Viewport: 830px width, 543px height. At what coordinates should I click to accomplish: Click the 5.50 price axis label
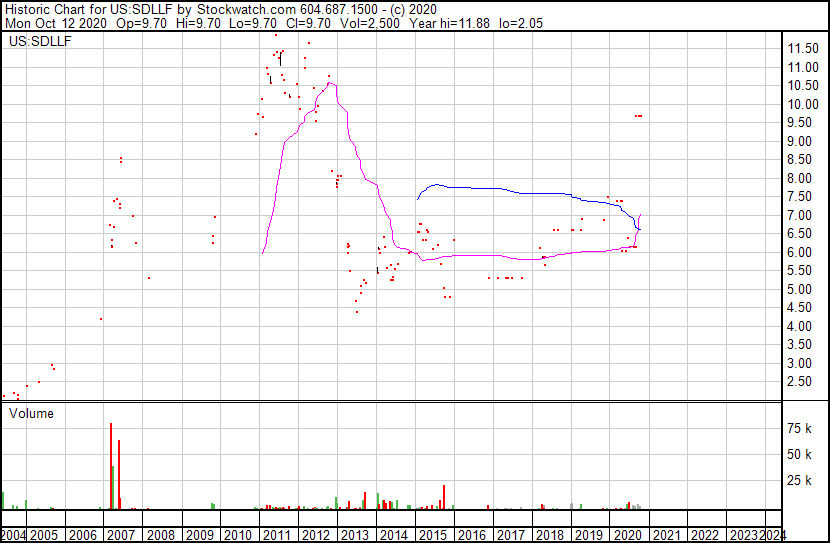pyautogui.click(x=799, y=270)
